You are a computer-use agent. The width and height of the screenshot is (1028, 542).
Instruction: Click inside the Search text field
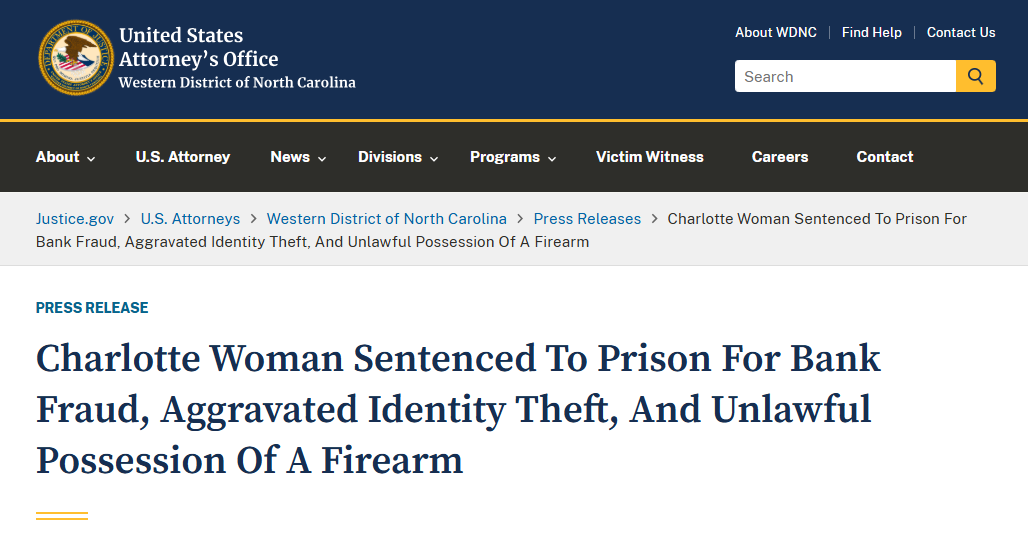tap(845, 76)
